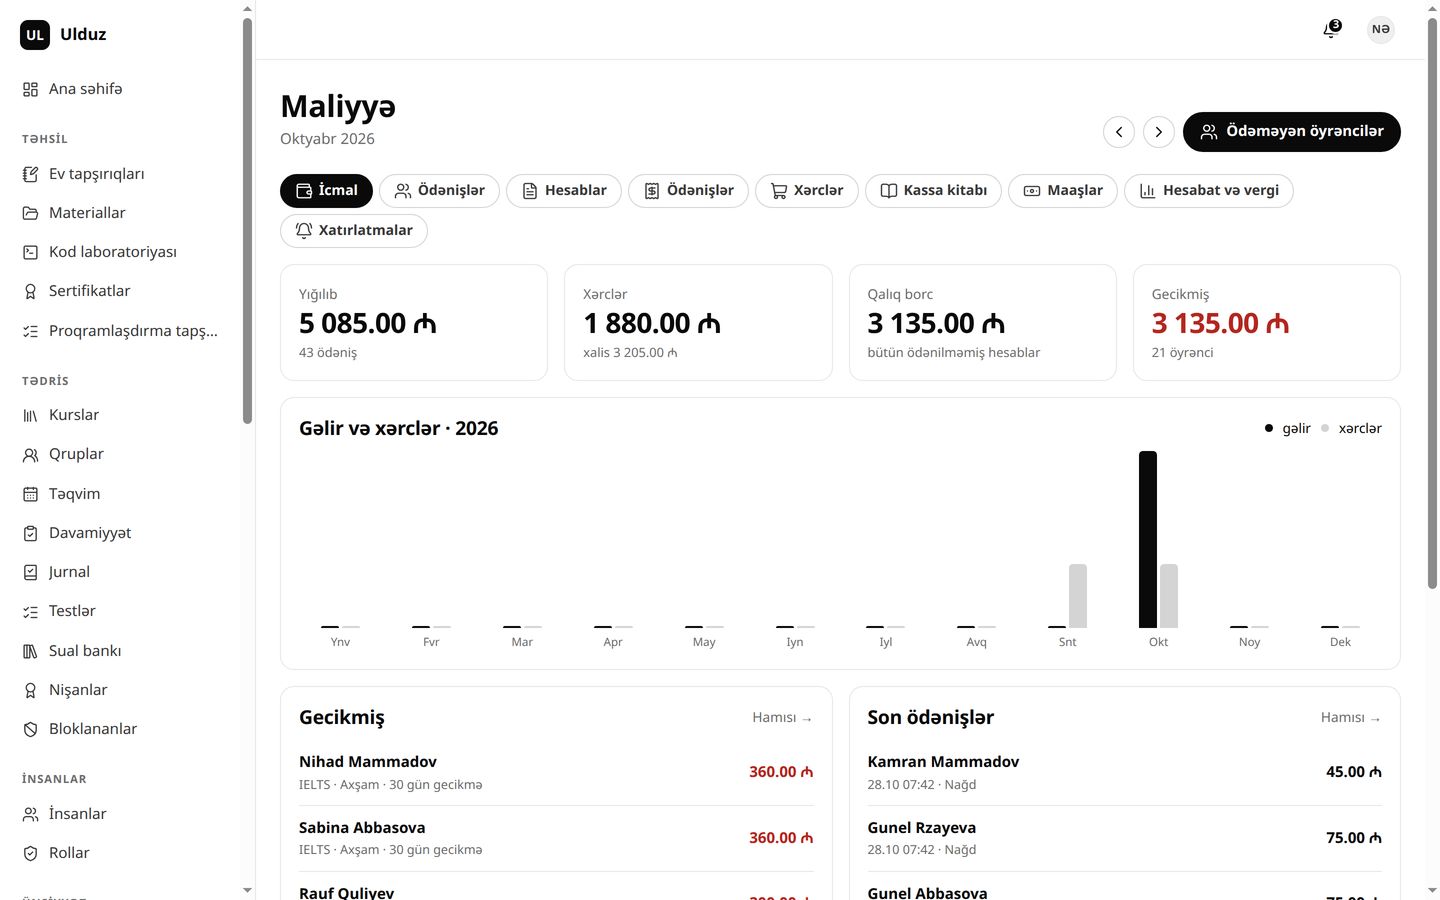Viewport: 1440px width, 900px height.
Task: Go to the Davamiyyət clipboard icon
Action: tap(30, 534)
